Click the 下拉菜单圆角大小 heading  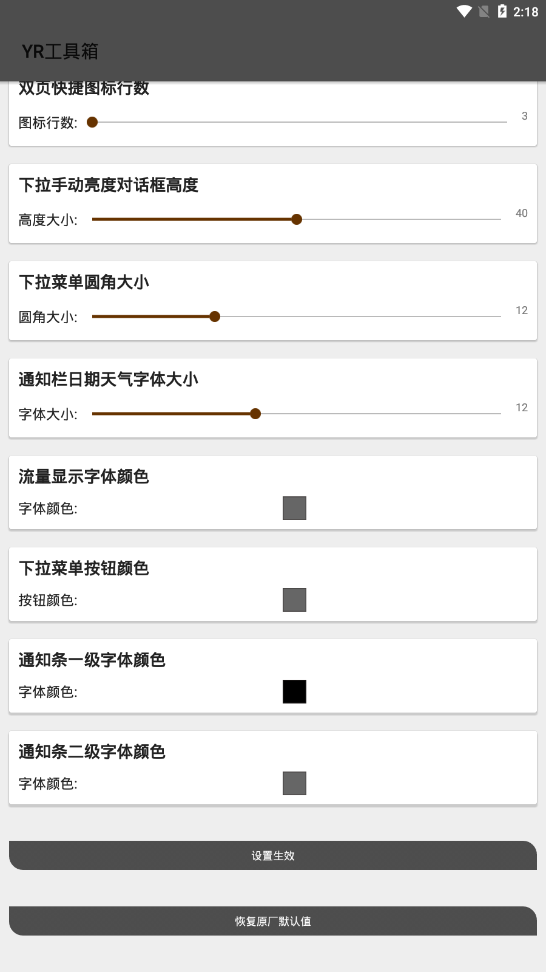tap(84, 282)
